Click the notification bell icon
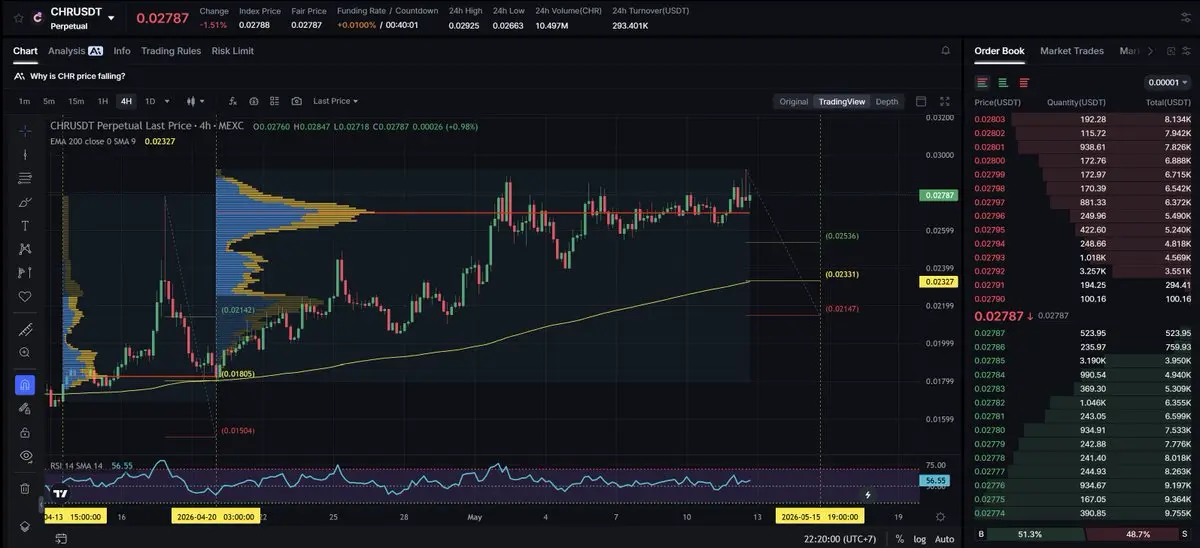This screenshot has width=1200, height=548. tap(945, 50)
